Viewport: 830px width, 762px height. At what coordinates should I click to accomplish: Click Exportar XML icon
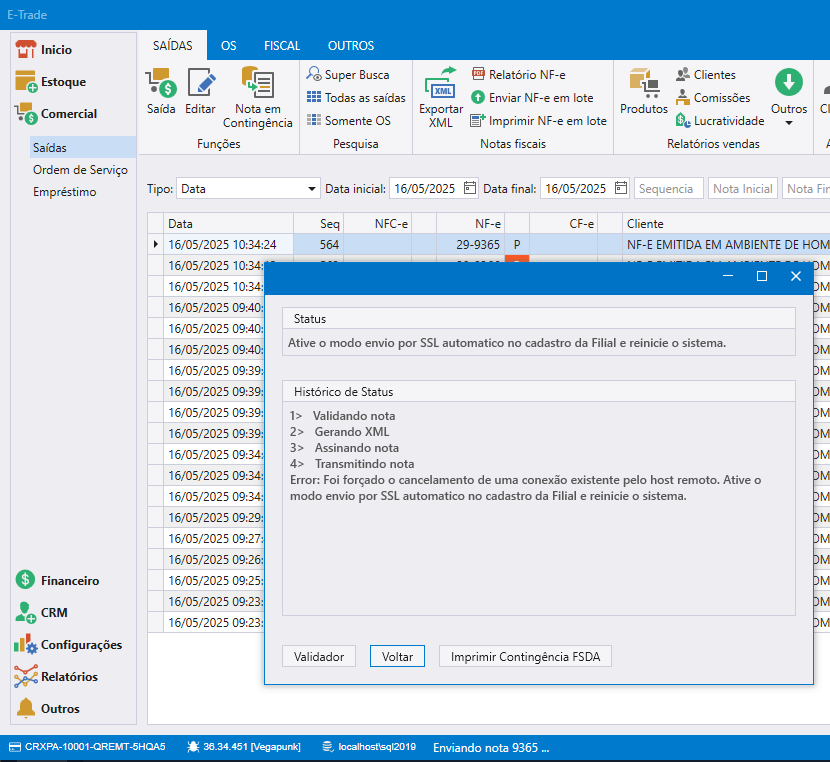[x=441, y=98]
